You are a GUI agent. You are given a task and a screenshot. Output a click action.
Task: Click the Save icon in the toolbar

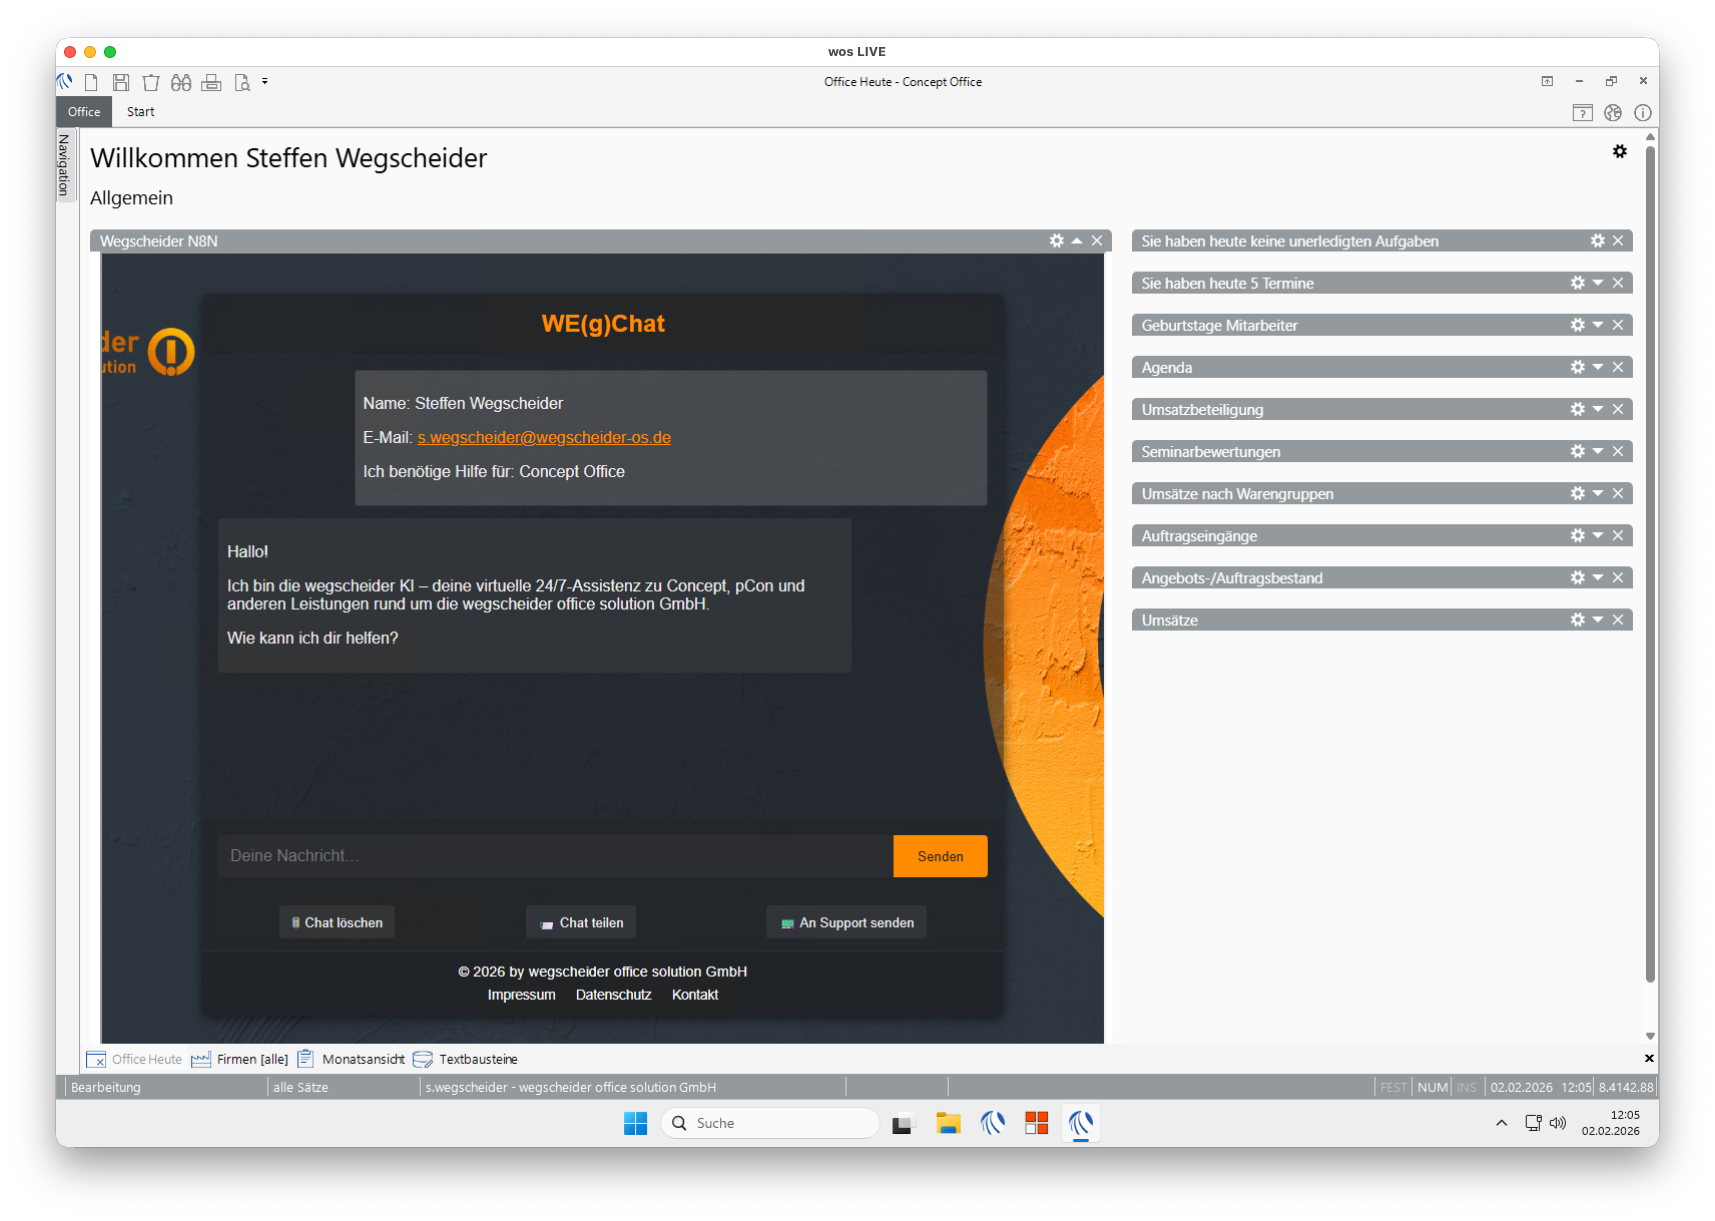click(121, 82)
